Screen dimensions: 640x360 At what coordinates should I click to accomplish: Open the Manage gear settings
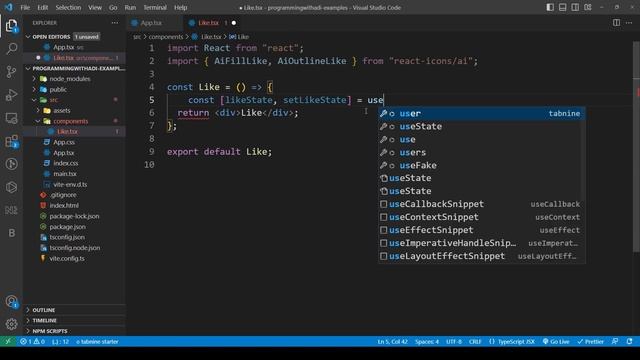pyautogui.click(x=11, y=324)
